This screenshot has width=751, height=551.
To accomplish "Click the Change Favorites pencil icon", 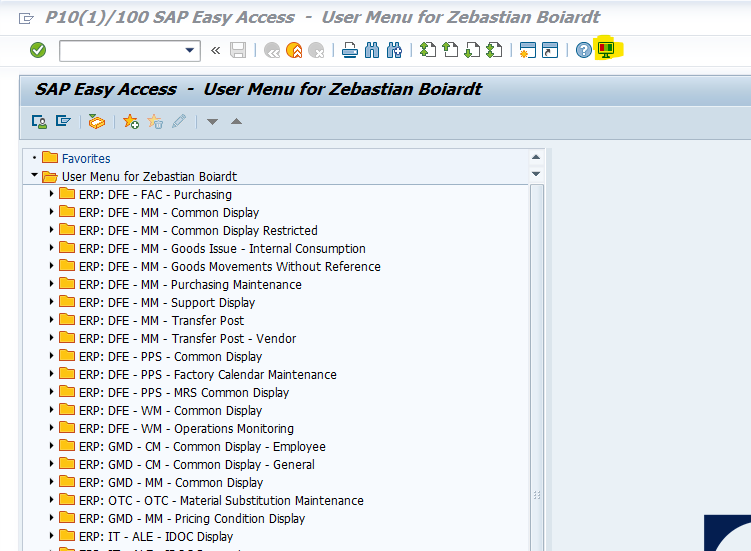I will click(x=179, y=121).
